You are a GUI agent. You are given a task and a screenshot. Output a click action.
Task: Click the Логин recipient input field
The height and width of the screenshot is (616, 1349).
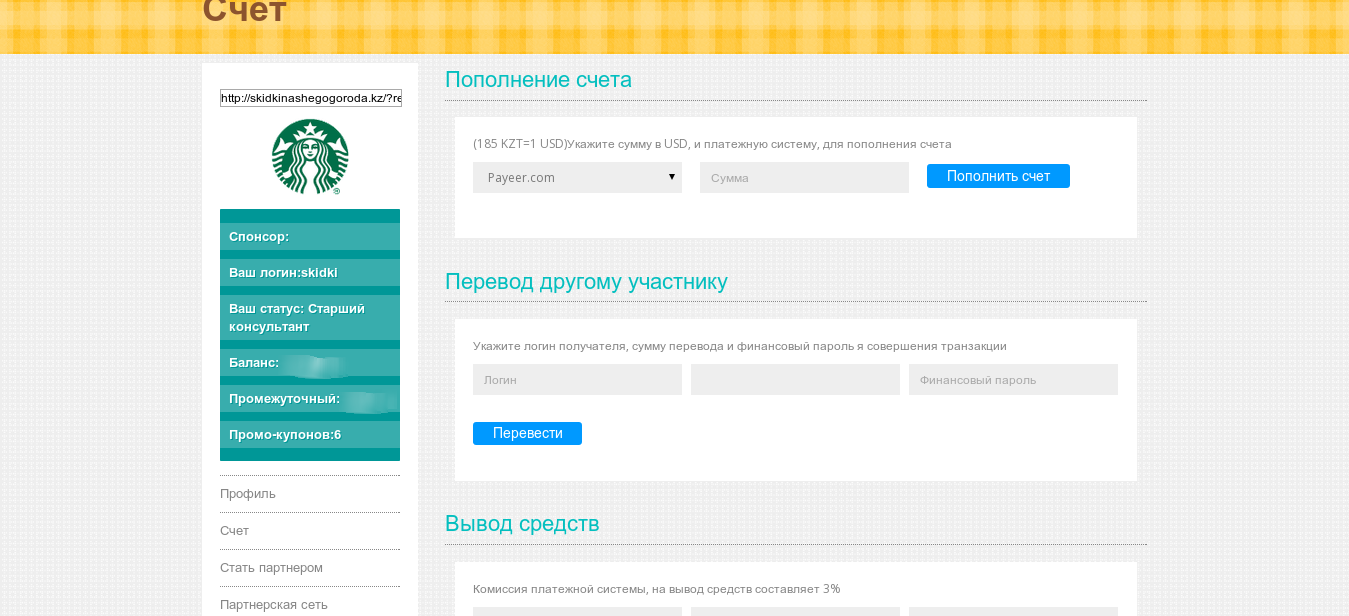pos(577,379)
